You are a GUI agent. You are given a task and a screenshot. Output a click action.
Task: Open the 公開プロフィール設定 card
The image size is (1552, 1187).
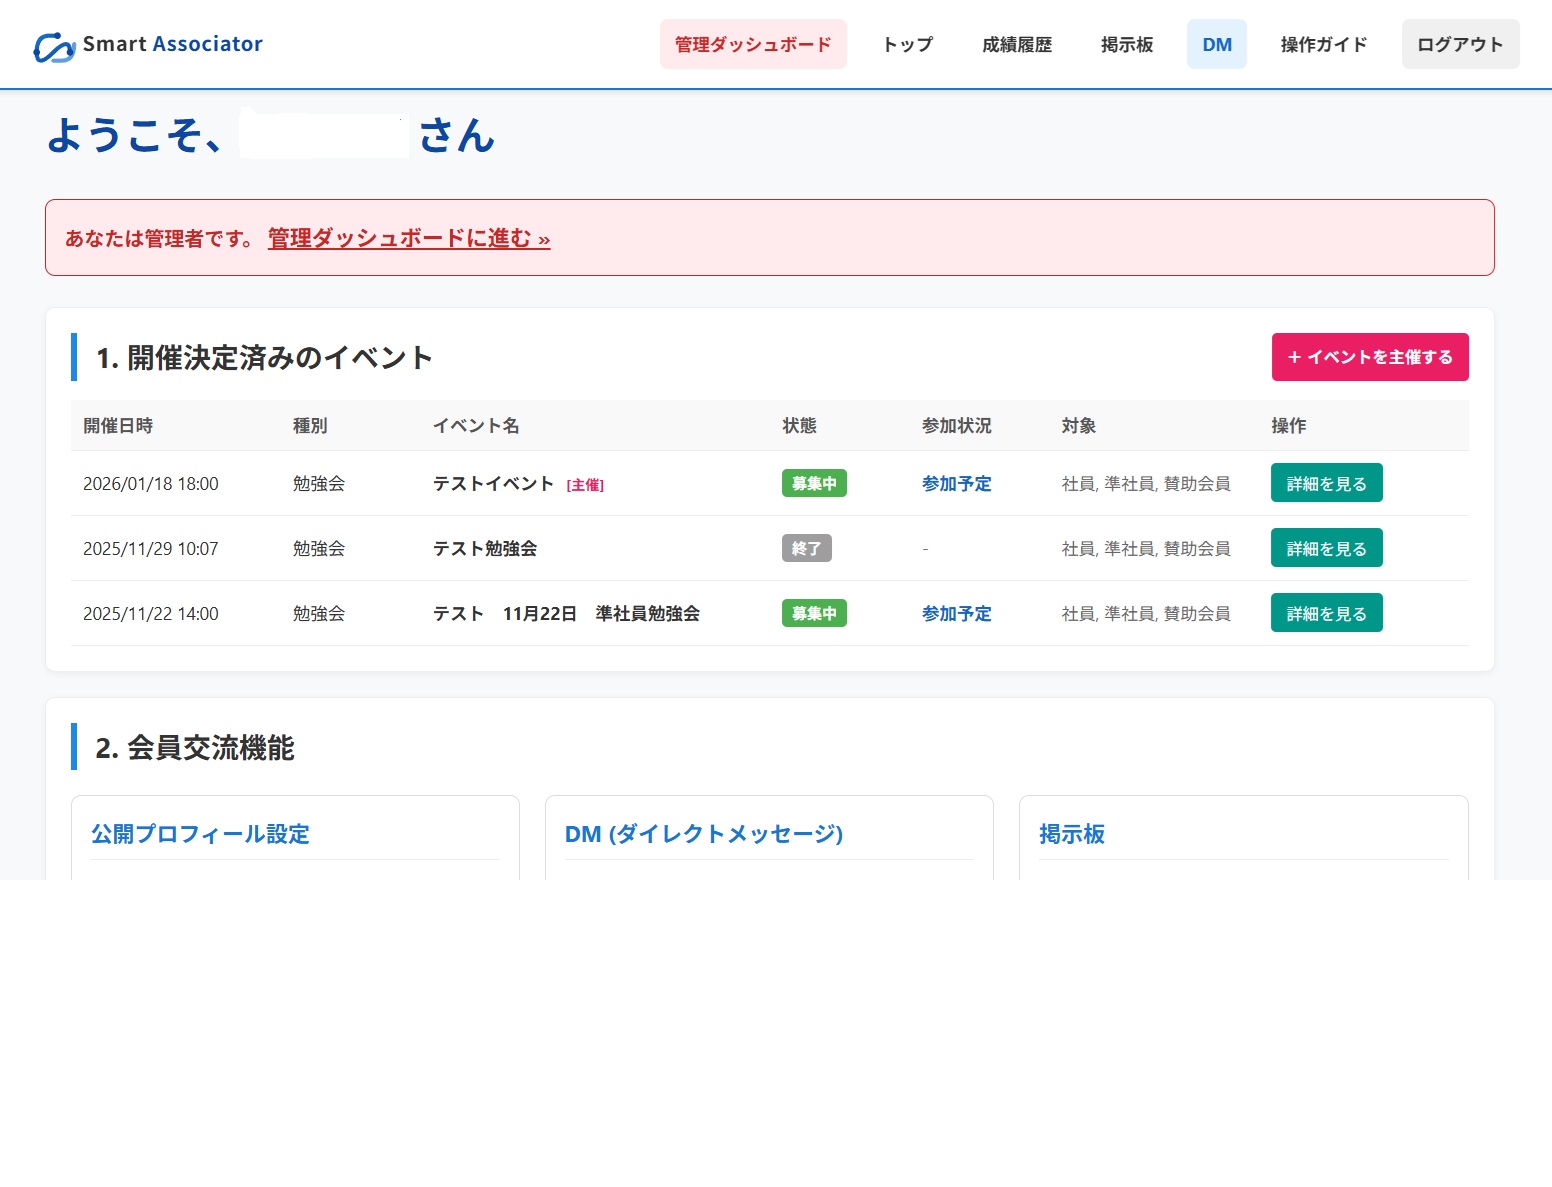[200, 834]
